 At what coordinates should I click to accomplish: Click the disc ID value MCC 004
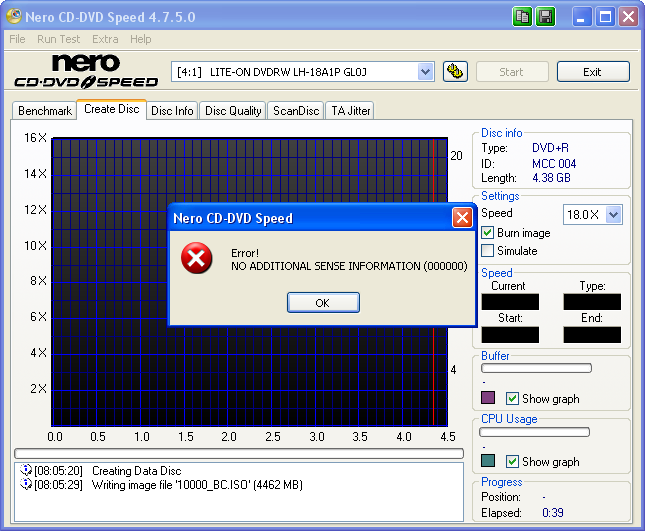(554, 163)
